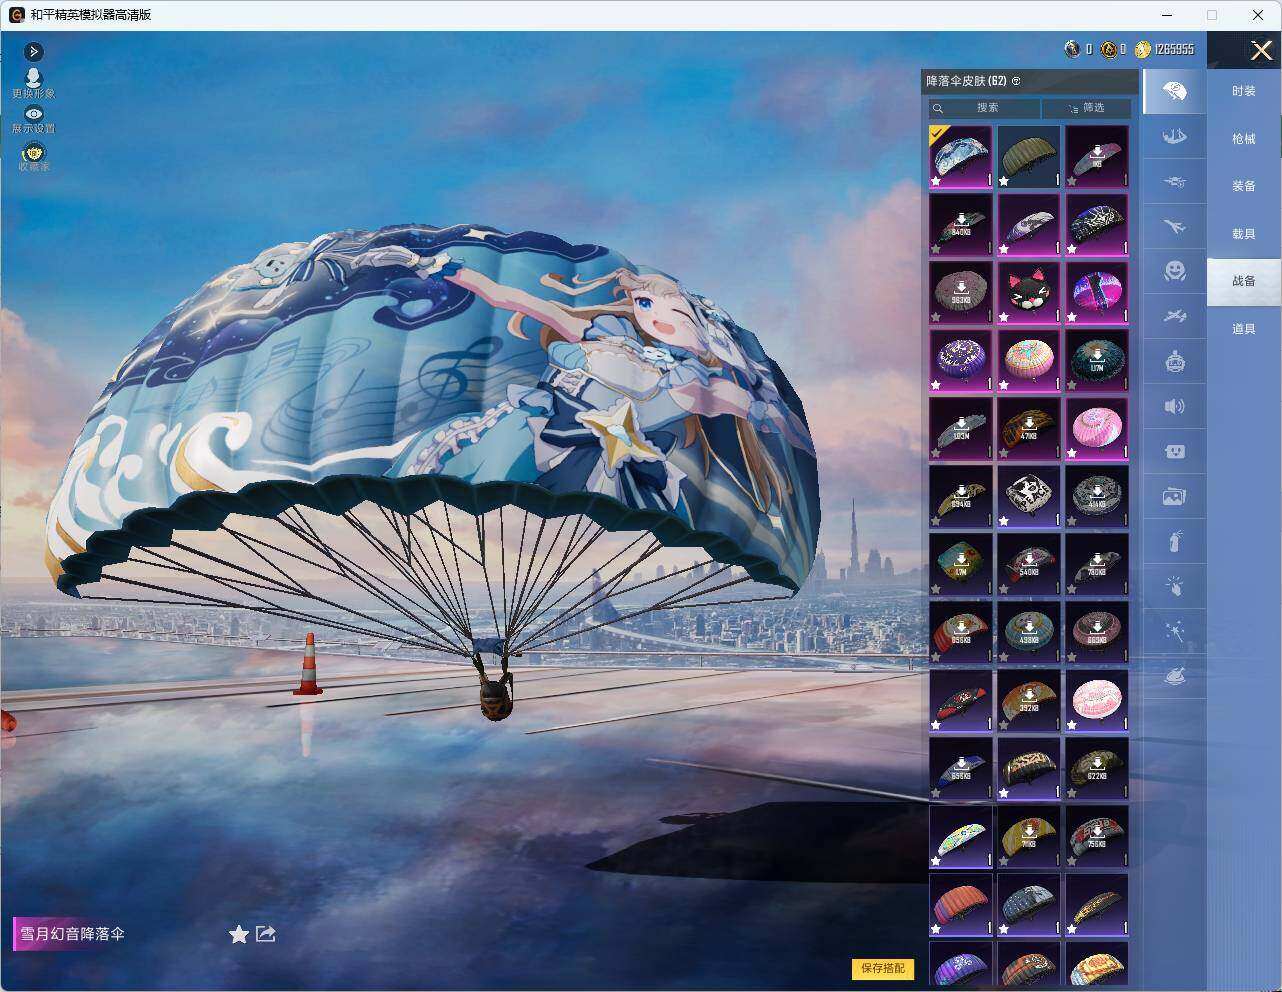Download the parachute skin labeled 47KB
1282x992 pixels.
pyautogui.click(x=1029, y=429)
